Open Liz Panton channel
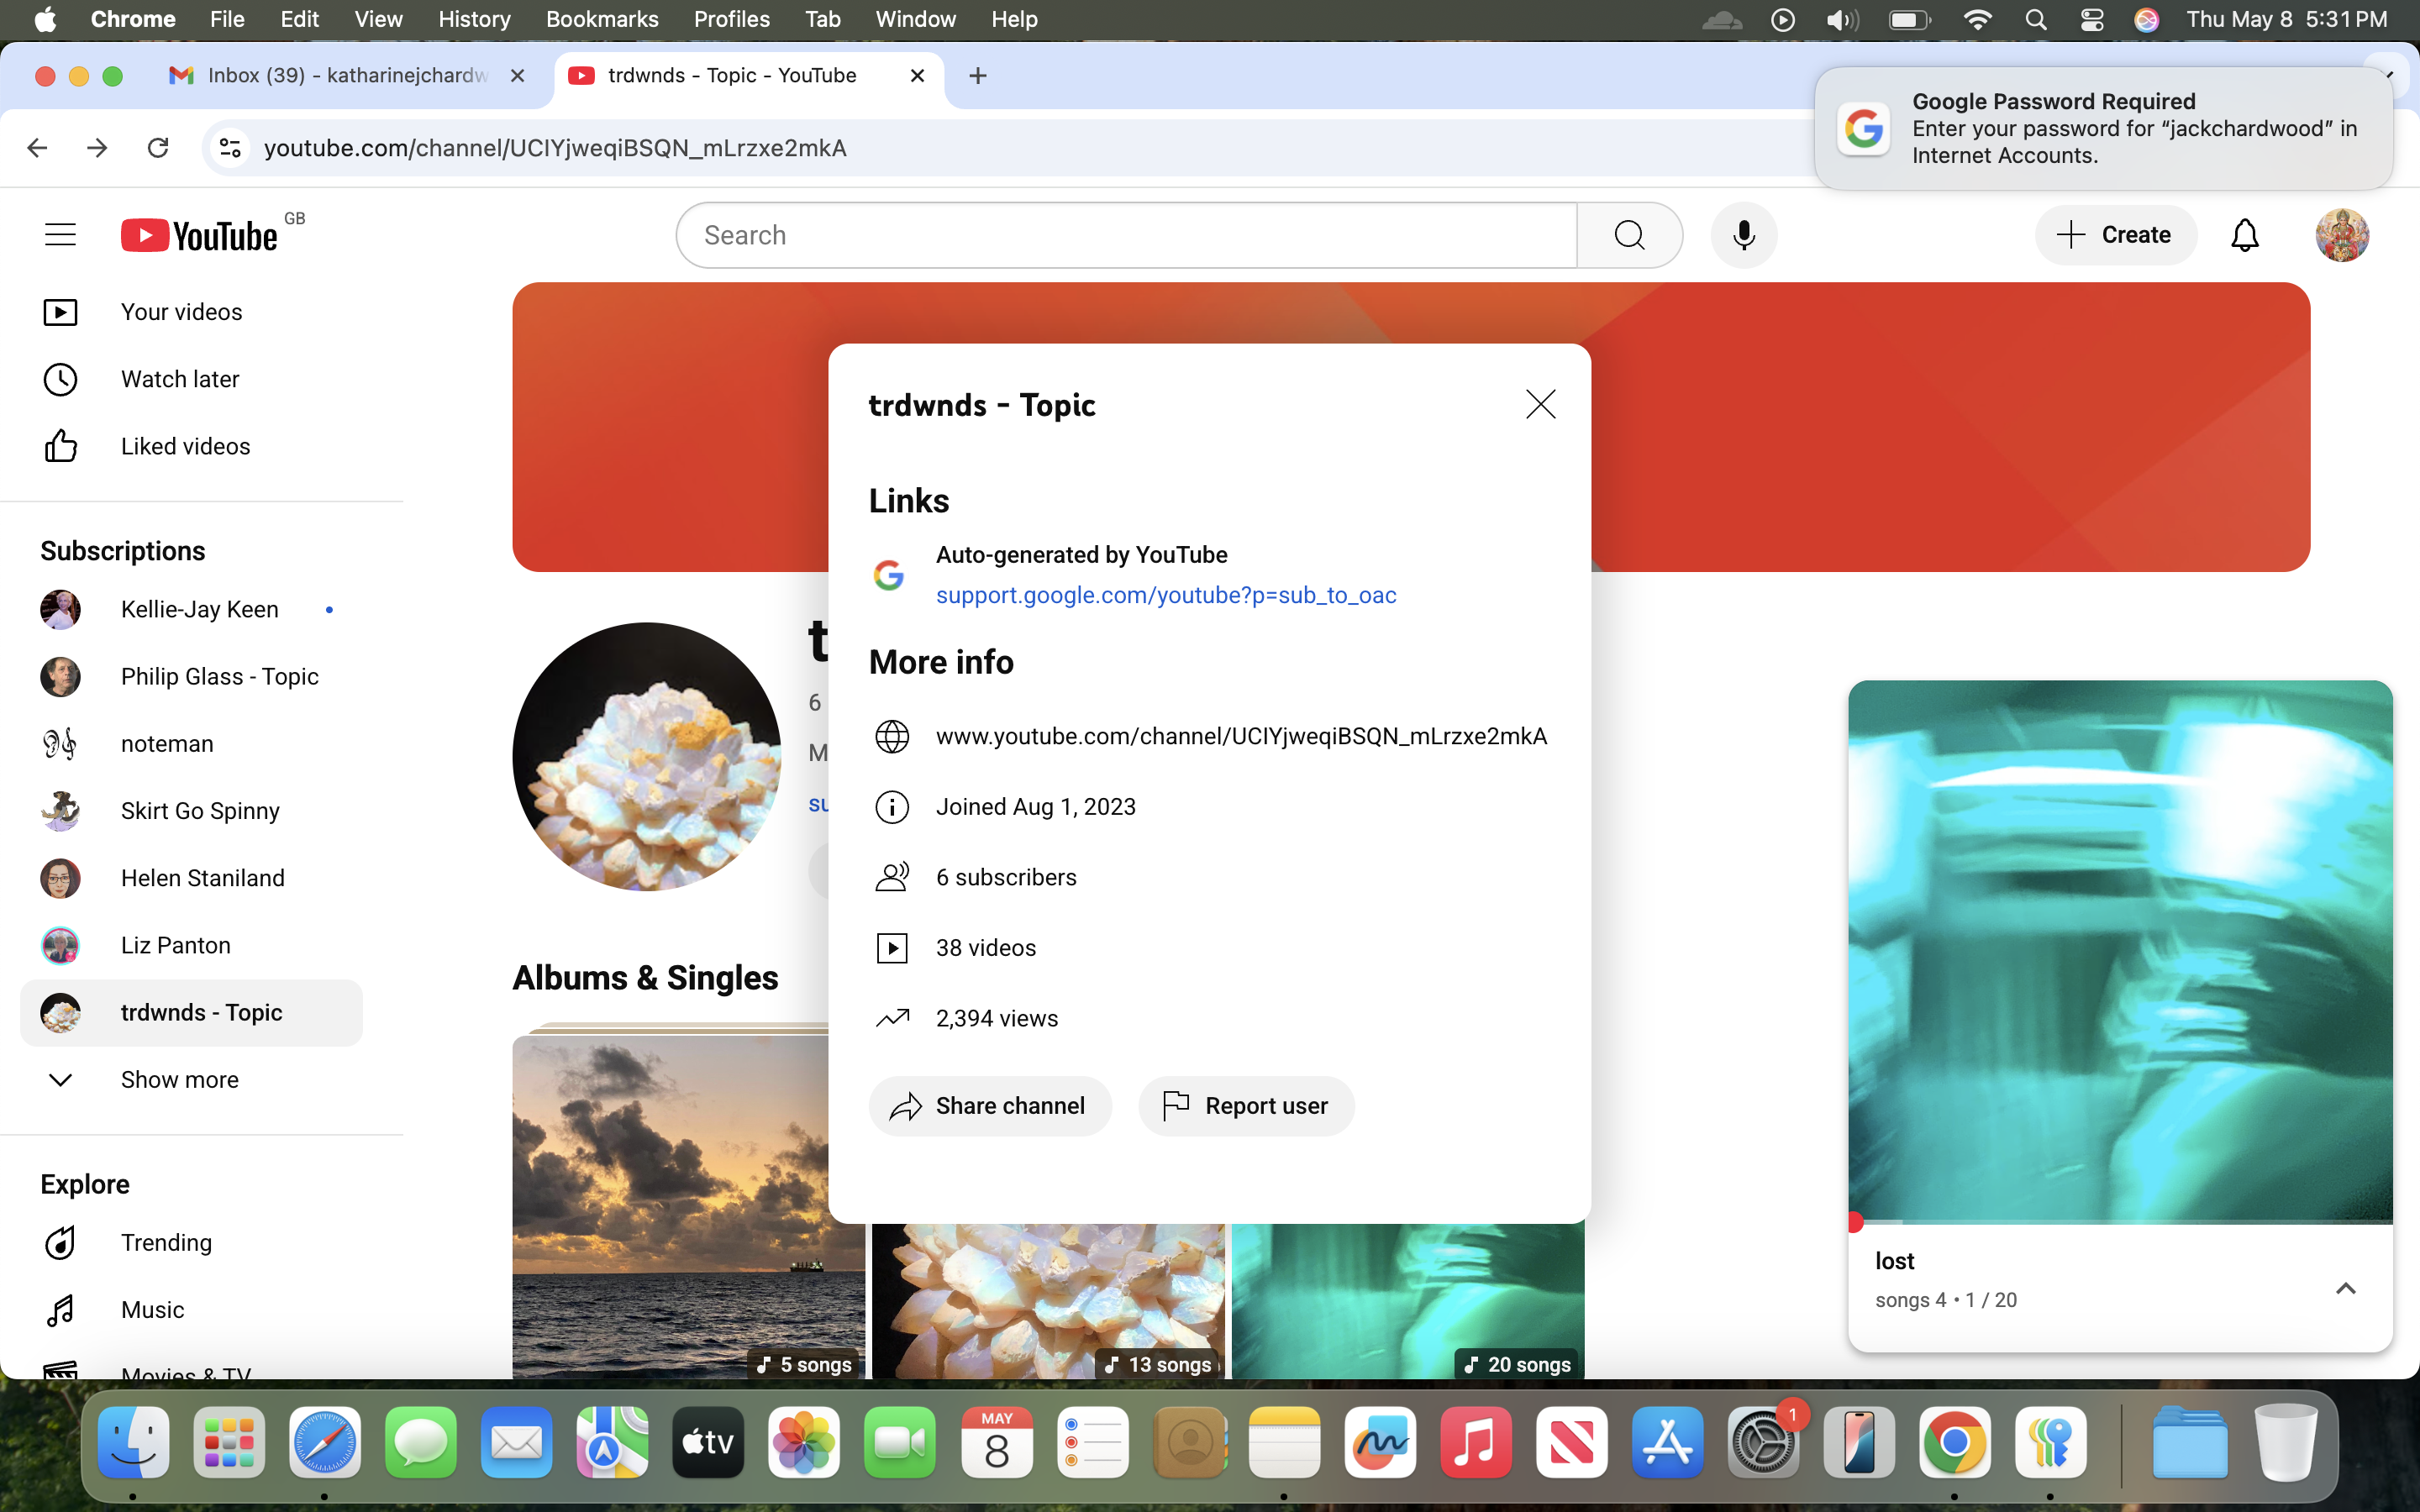 (x=191, y=944)
